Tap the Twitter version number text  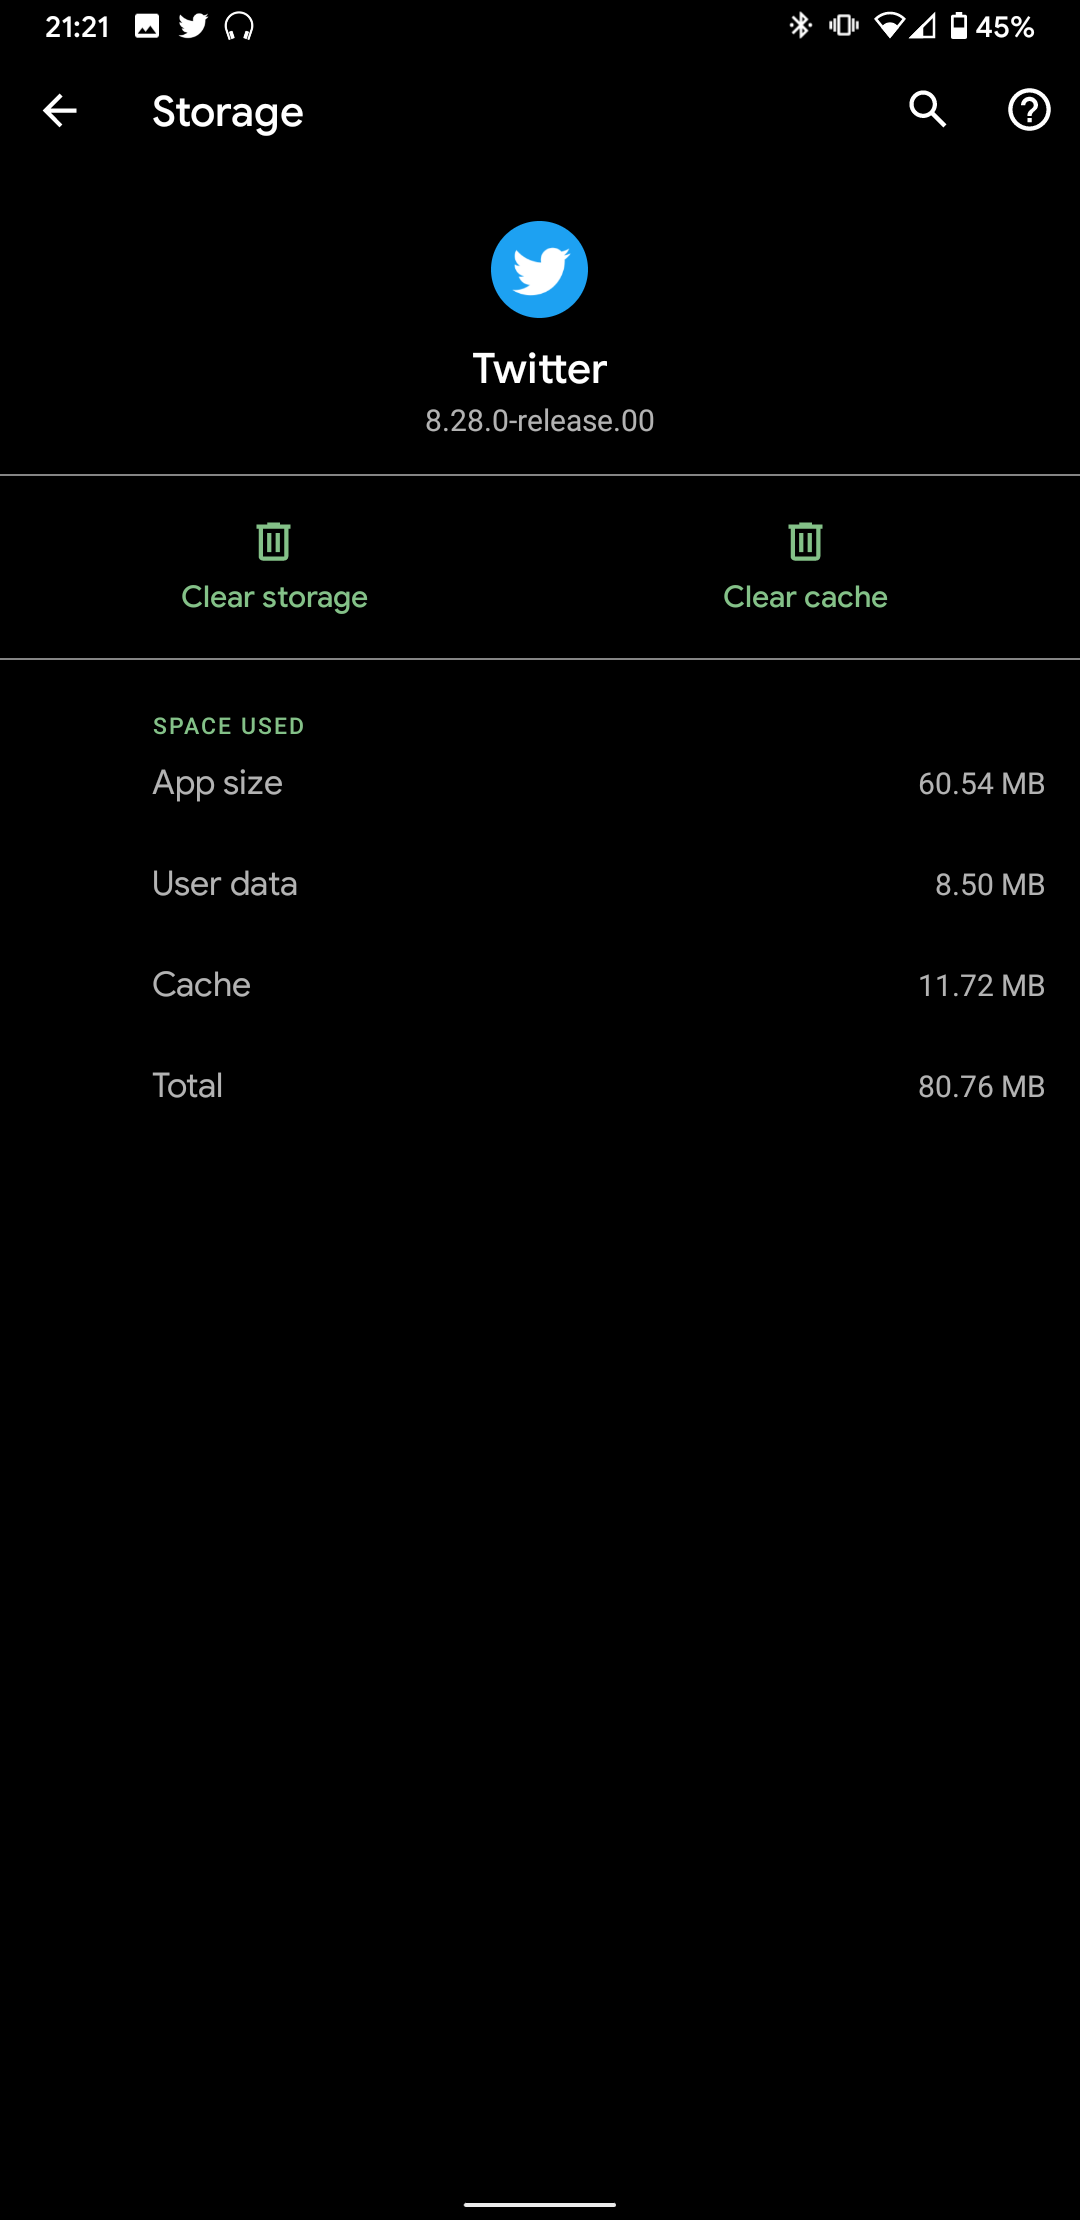[x=539, y=421]
